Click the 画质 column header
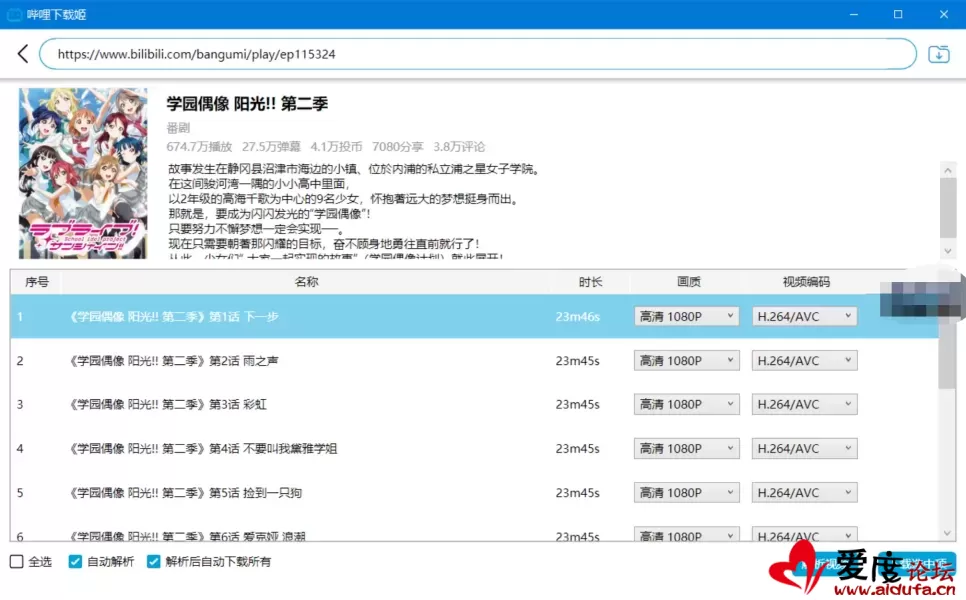This screenshot has width=966, height=600. coord(688,282)
